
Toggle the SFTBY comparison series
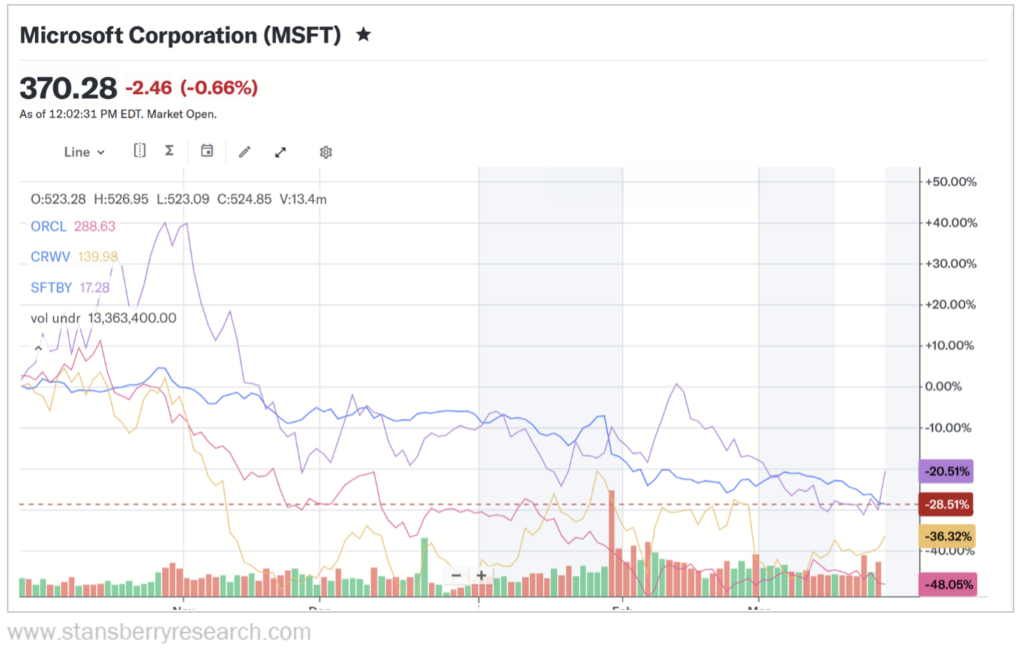pyautogui.click(x=48, y=287)
